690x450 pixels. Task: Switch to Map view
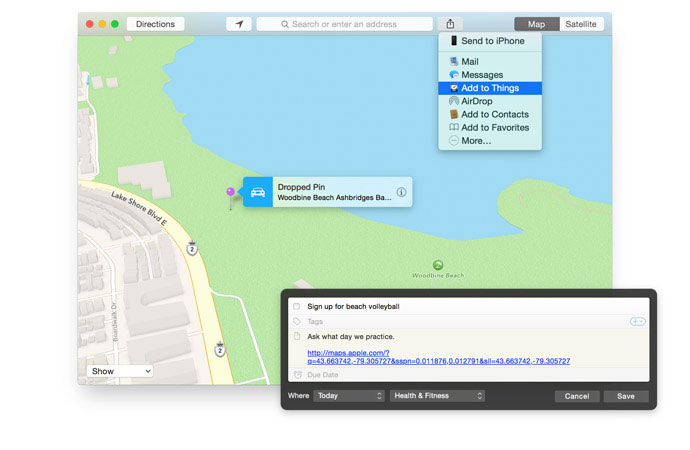pyautogui.click(x=536, y=24)
